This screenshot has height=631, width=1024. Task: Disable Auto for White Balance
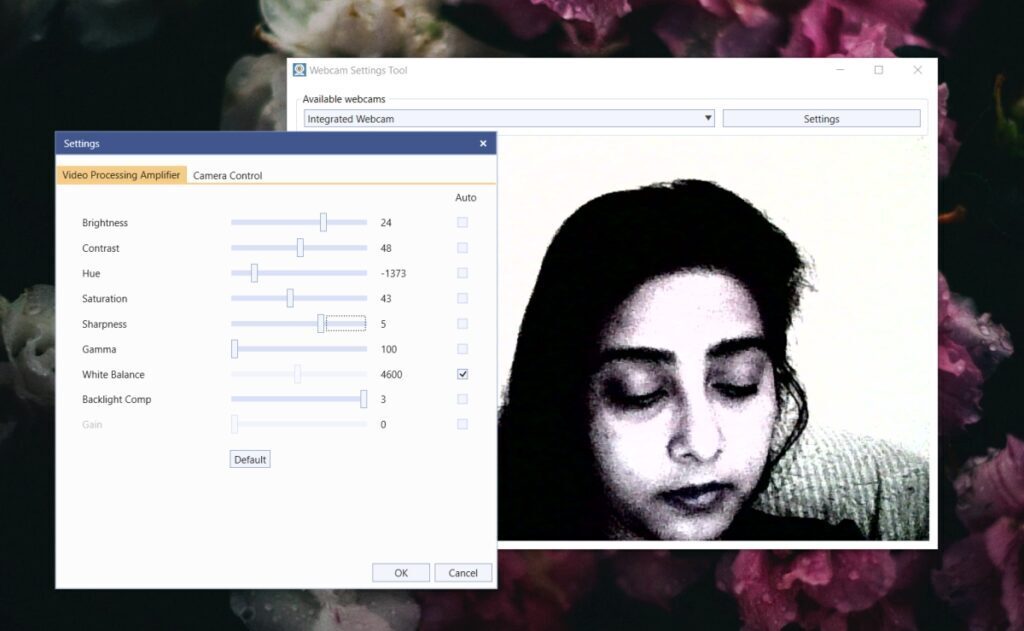[462, 374]
